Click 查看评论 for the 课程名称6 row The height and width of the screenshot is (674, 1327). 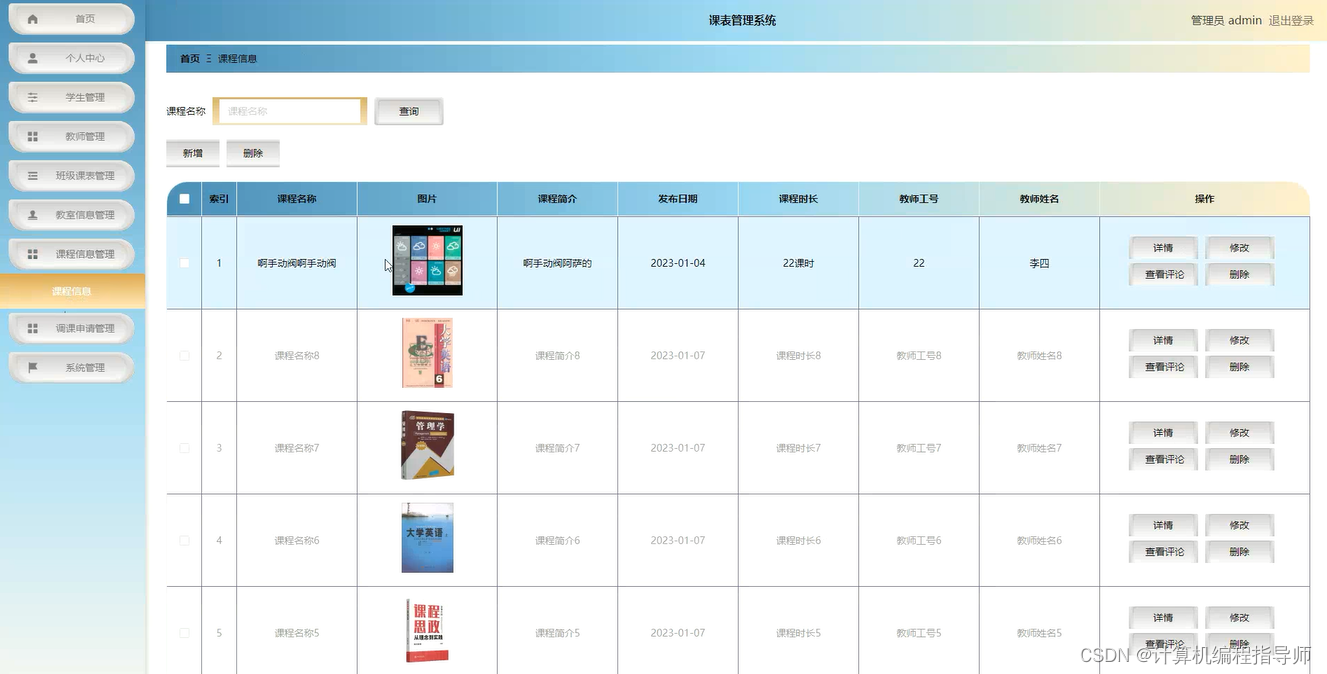(1163, 551)
